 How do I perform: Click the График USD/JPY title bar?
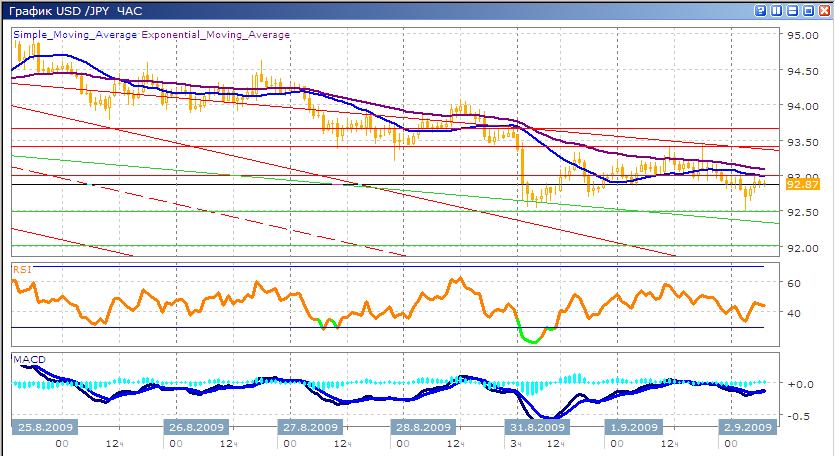[x=300, y=10]
